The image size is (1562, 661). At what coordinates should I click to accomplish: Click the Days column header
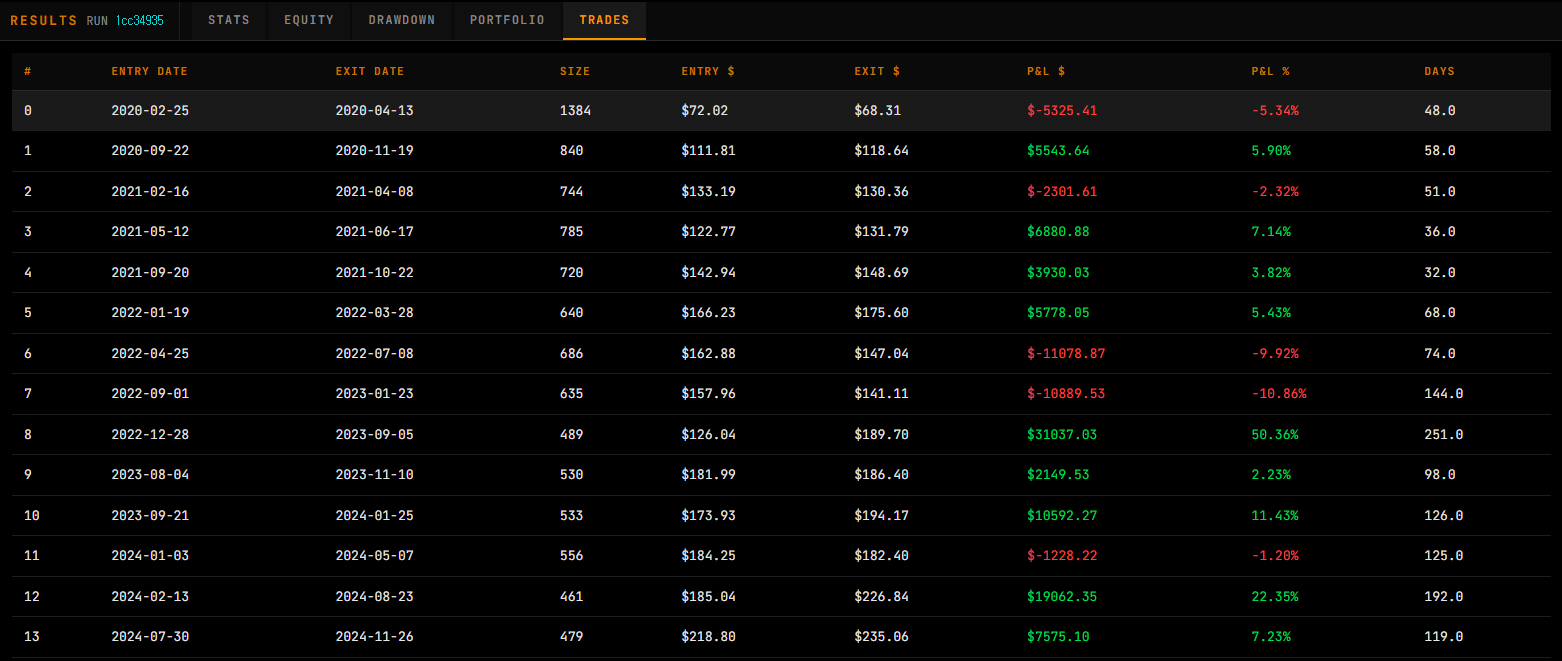pyautogui.click(x=1439, y=72)
